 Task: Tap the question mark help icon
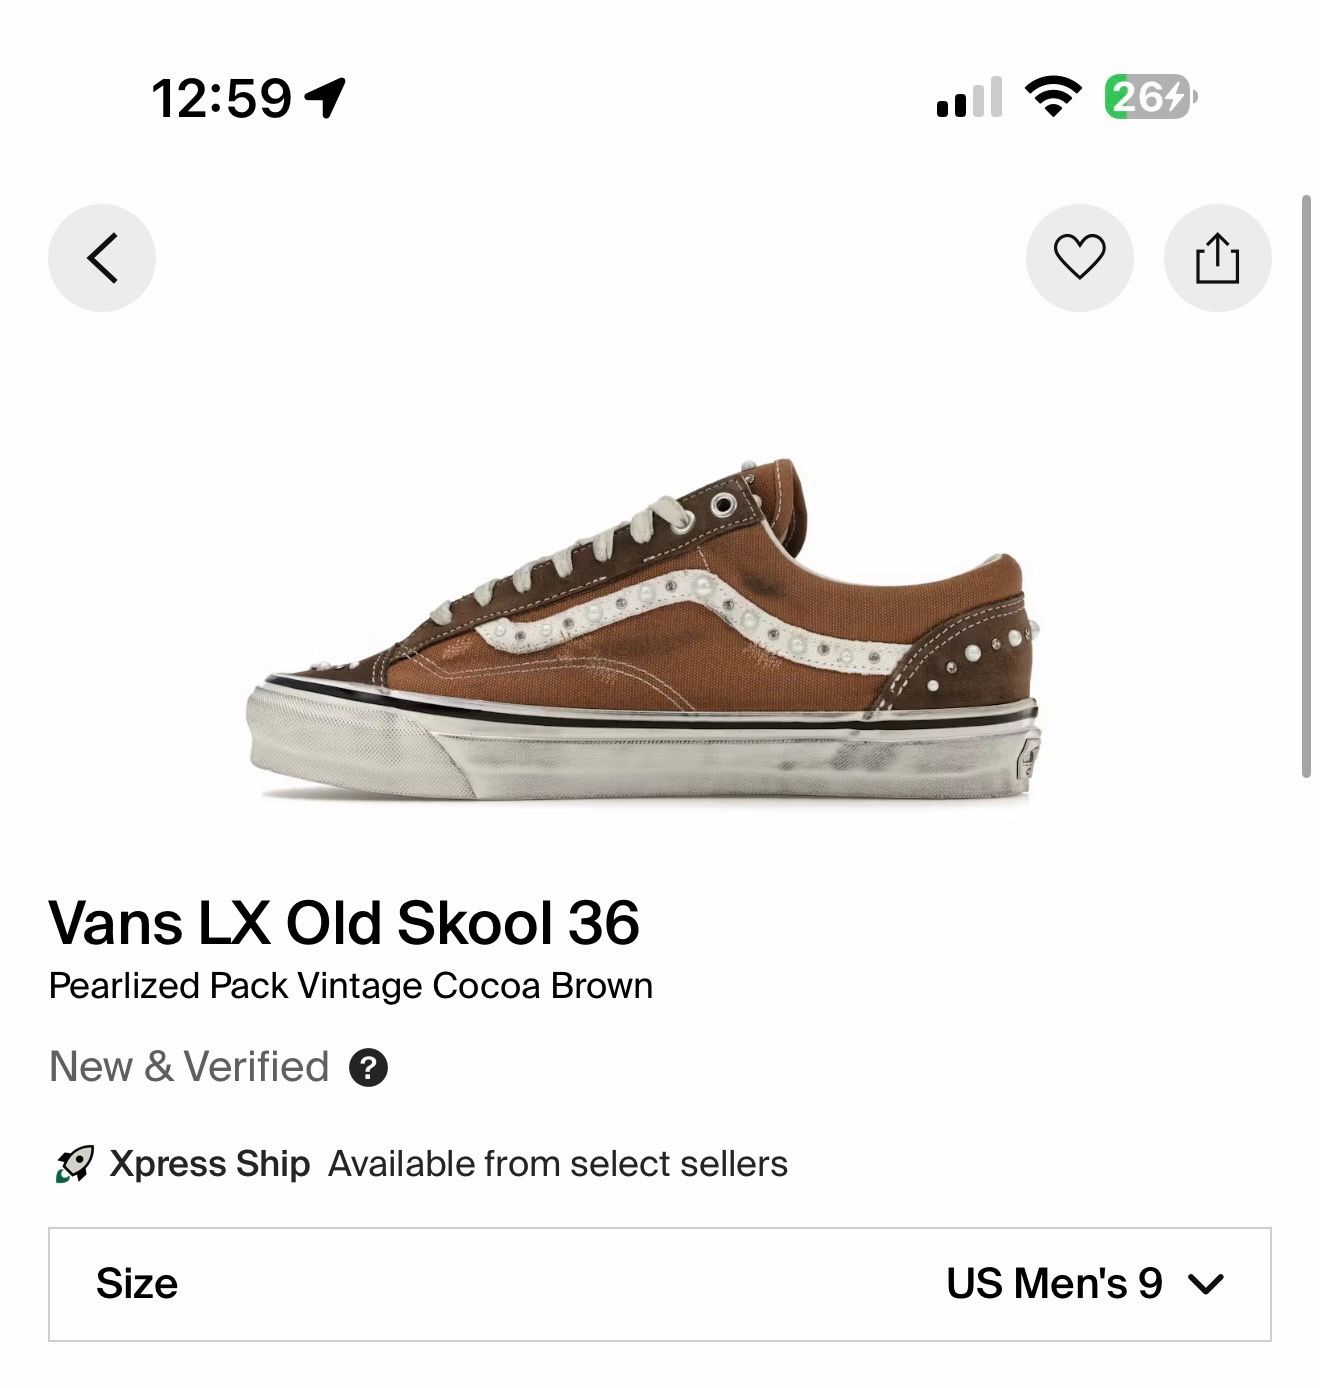(x=368, y=1067)
